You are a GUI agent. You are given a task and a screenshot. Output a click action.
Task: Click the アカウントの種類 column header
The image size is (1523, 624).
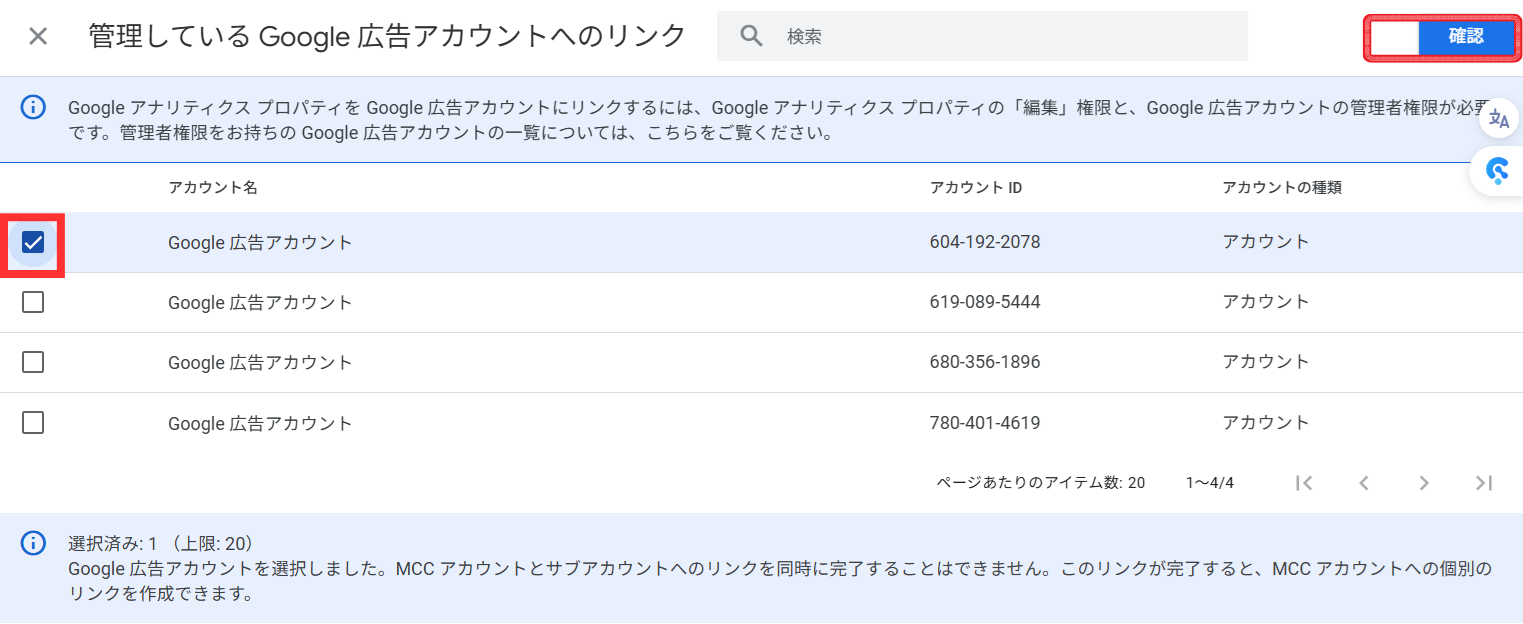1282,188
